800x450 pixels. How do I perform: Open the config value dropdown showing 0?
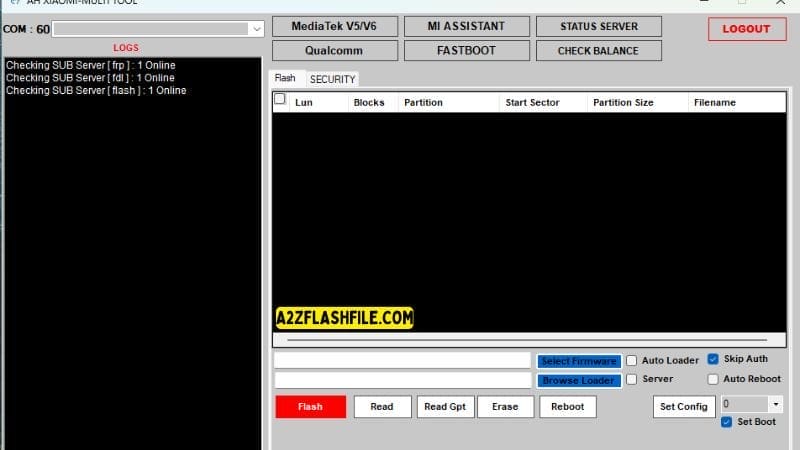point(776,404)
